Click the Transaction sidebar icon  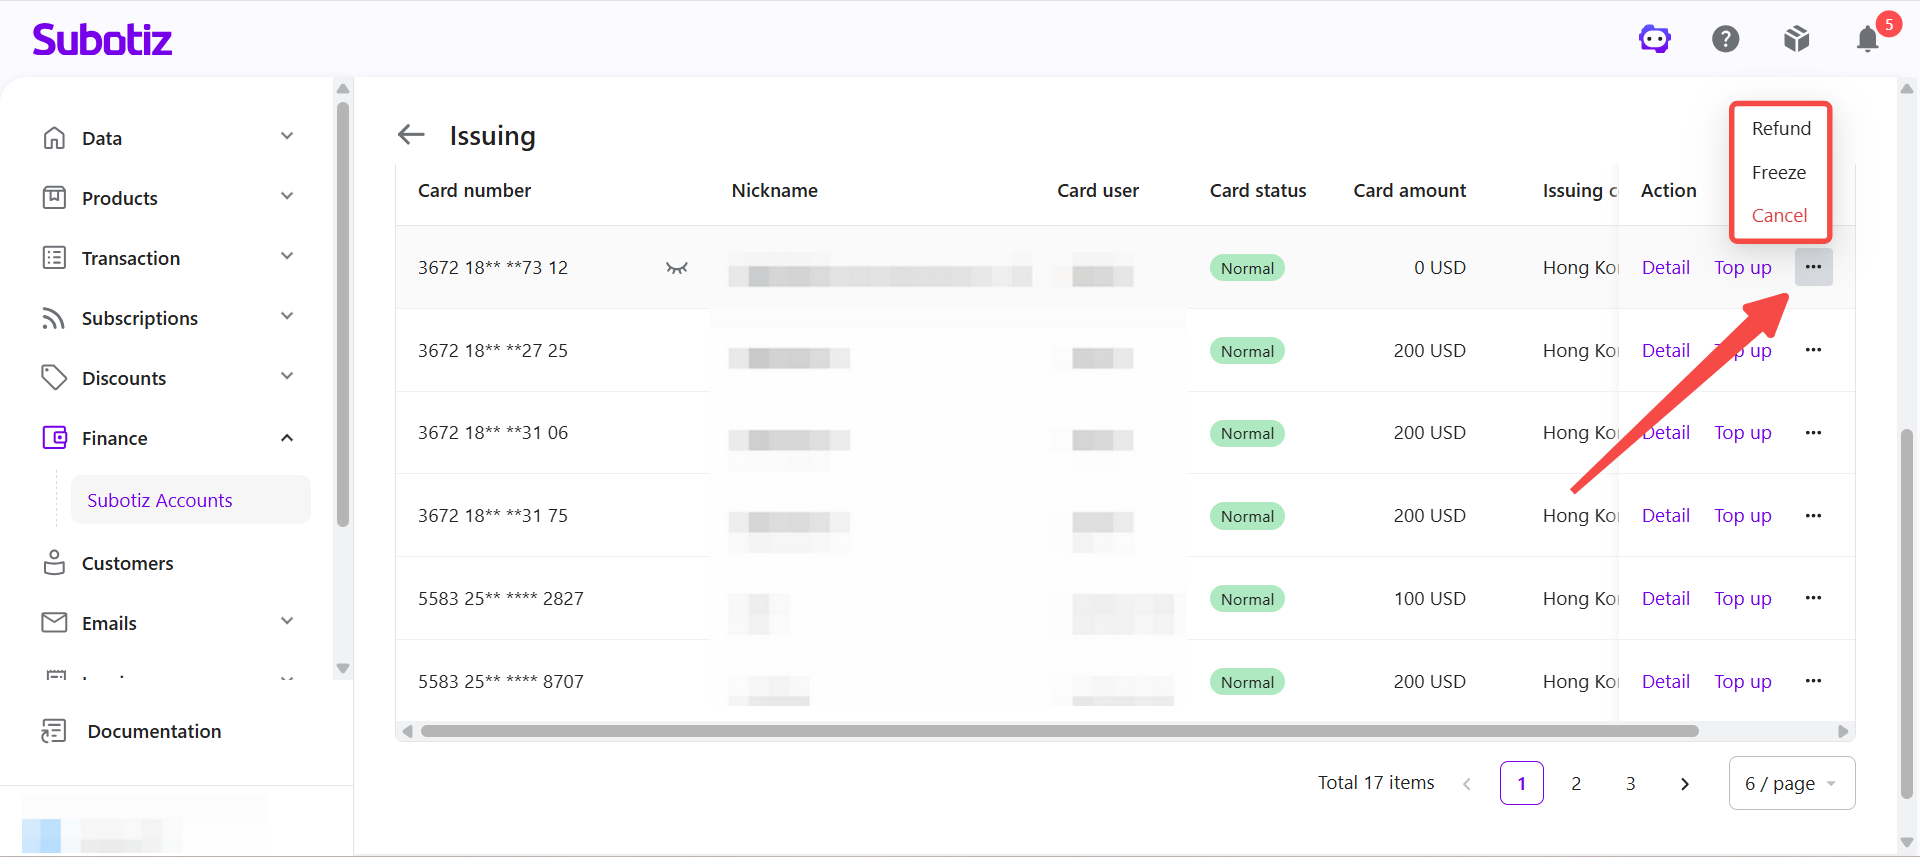[x=54, y=258]
